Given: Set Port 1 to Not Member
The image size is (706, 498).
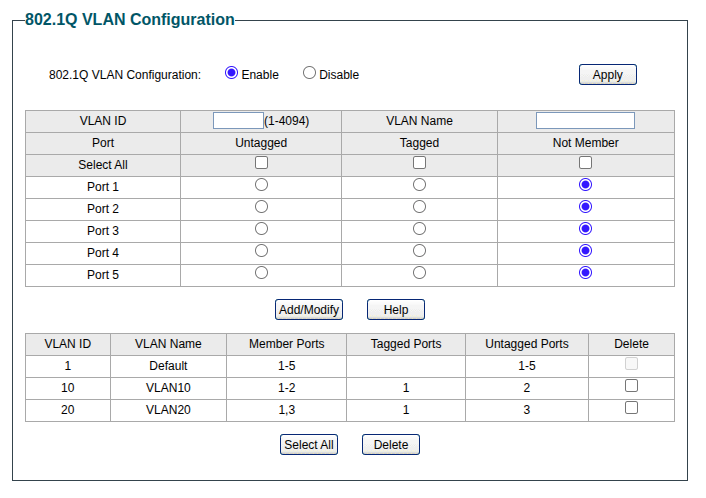Looking at the screenshot, I should [x=585, y=185].
